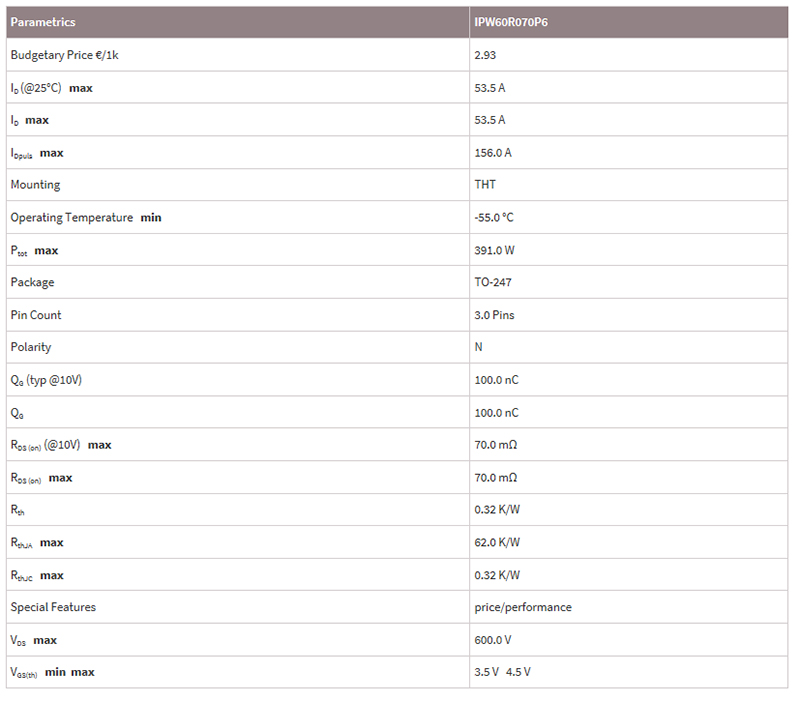Click the Parametrics column header
Screen dimensions: 800x701
[43, 22]
